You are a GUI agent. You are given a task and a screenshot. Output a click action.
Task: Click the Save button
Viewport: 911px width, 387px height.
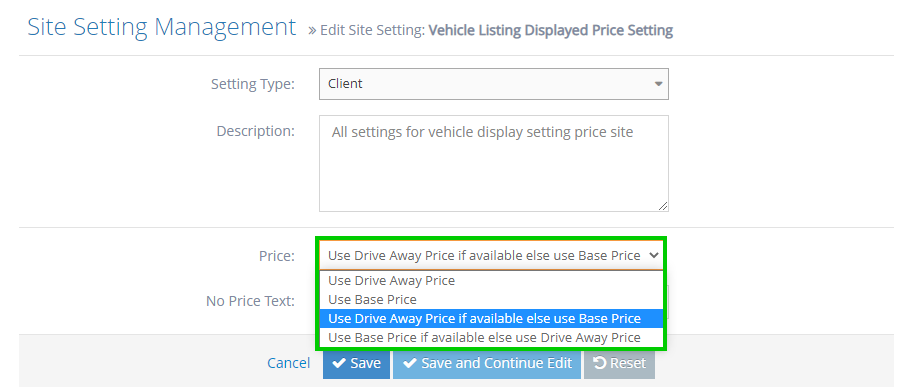[356, 363]
